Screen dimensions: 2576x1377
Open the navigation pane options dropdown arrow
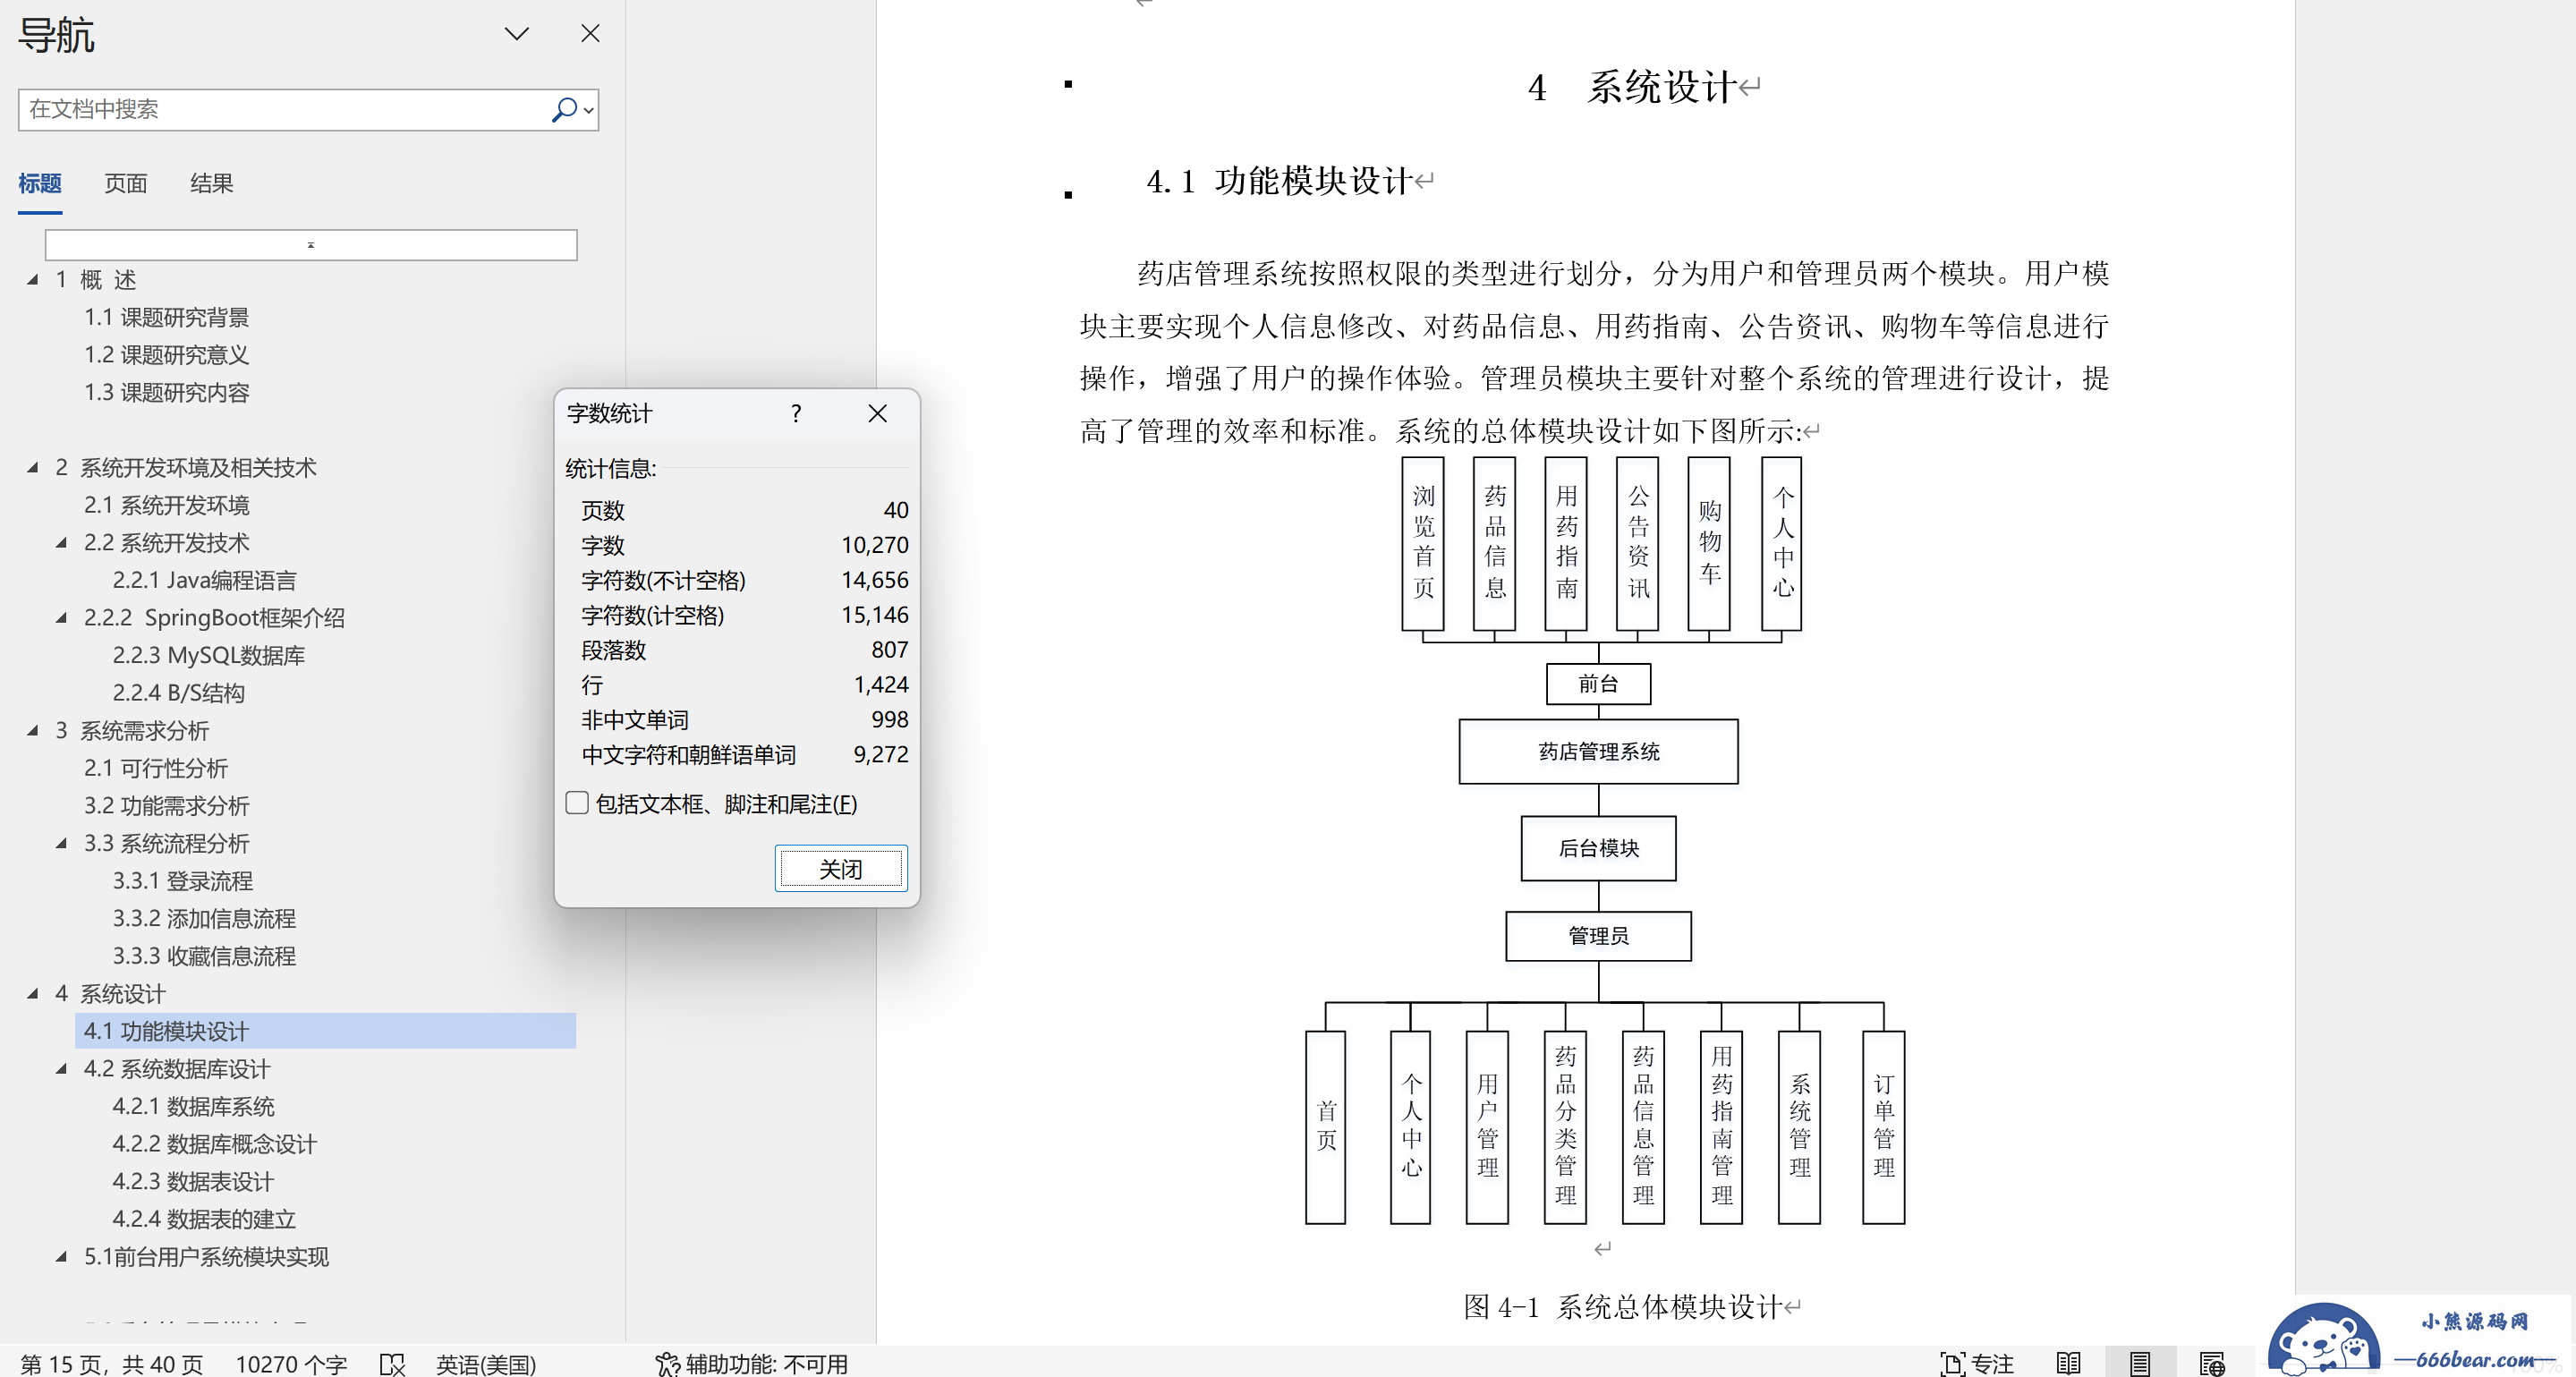point(516,34)
